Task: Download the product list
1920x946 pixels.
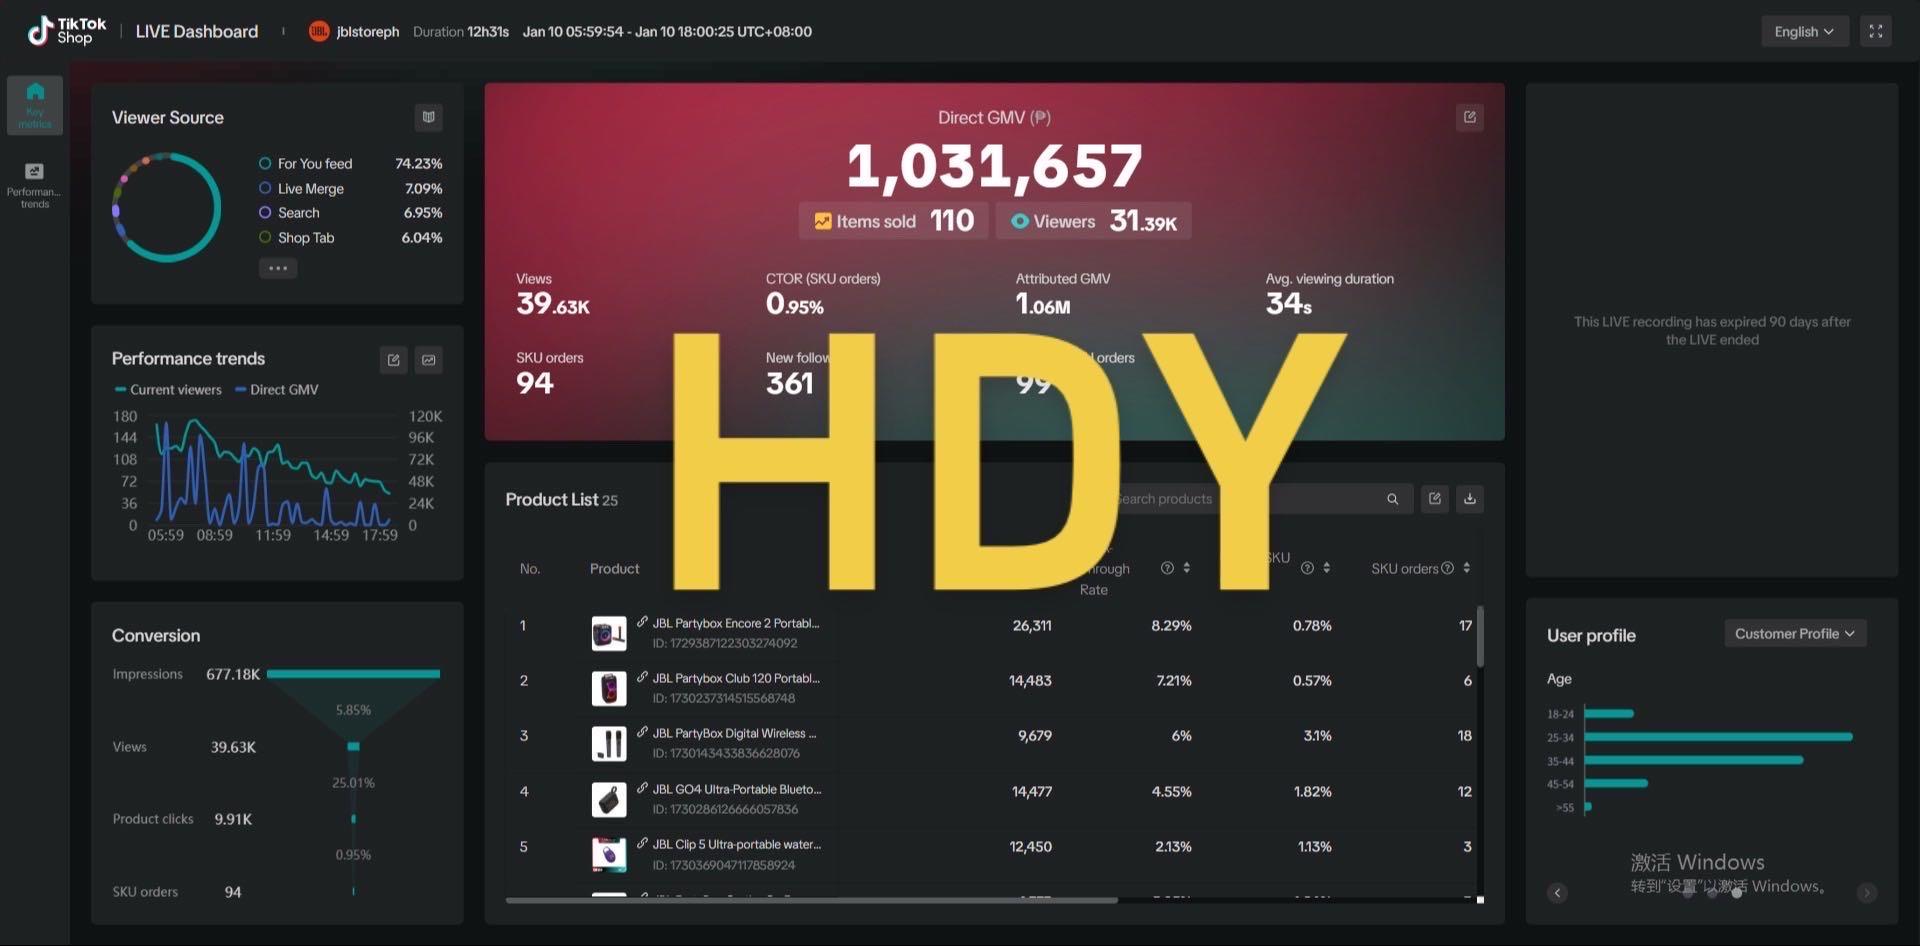Action: click(1470, 498)
